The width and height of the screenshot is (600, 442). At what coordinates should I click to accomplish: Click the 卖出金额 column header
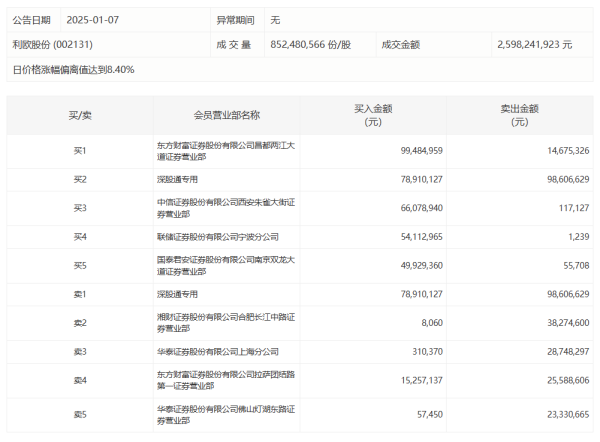point(520,115)
